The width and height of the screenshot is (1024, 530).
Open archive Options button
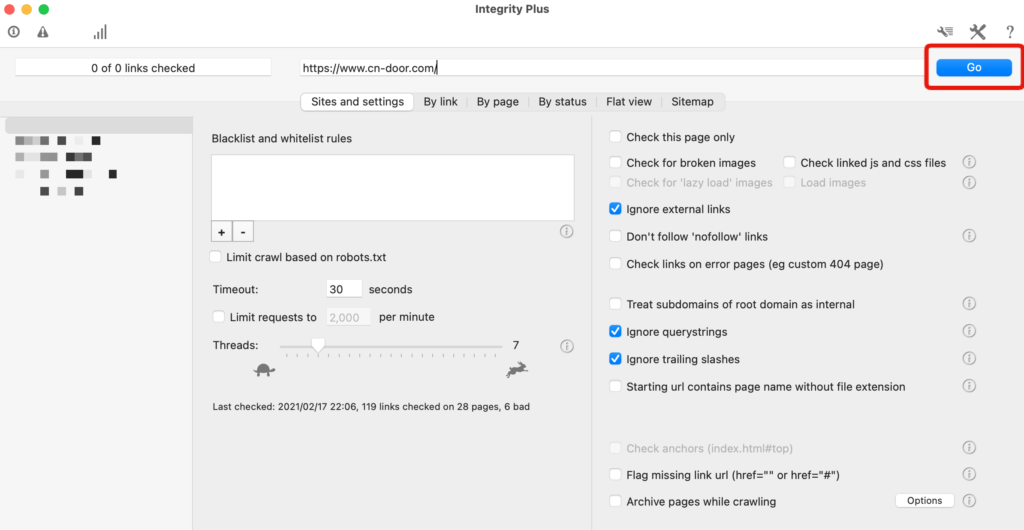tap(924, 501)
